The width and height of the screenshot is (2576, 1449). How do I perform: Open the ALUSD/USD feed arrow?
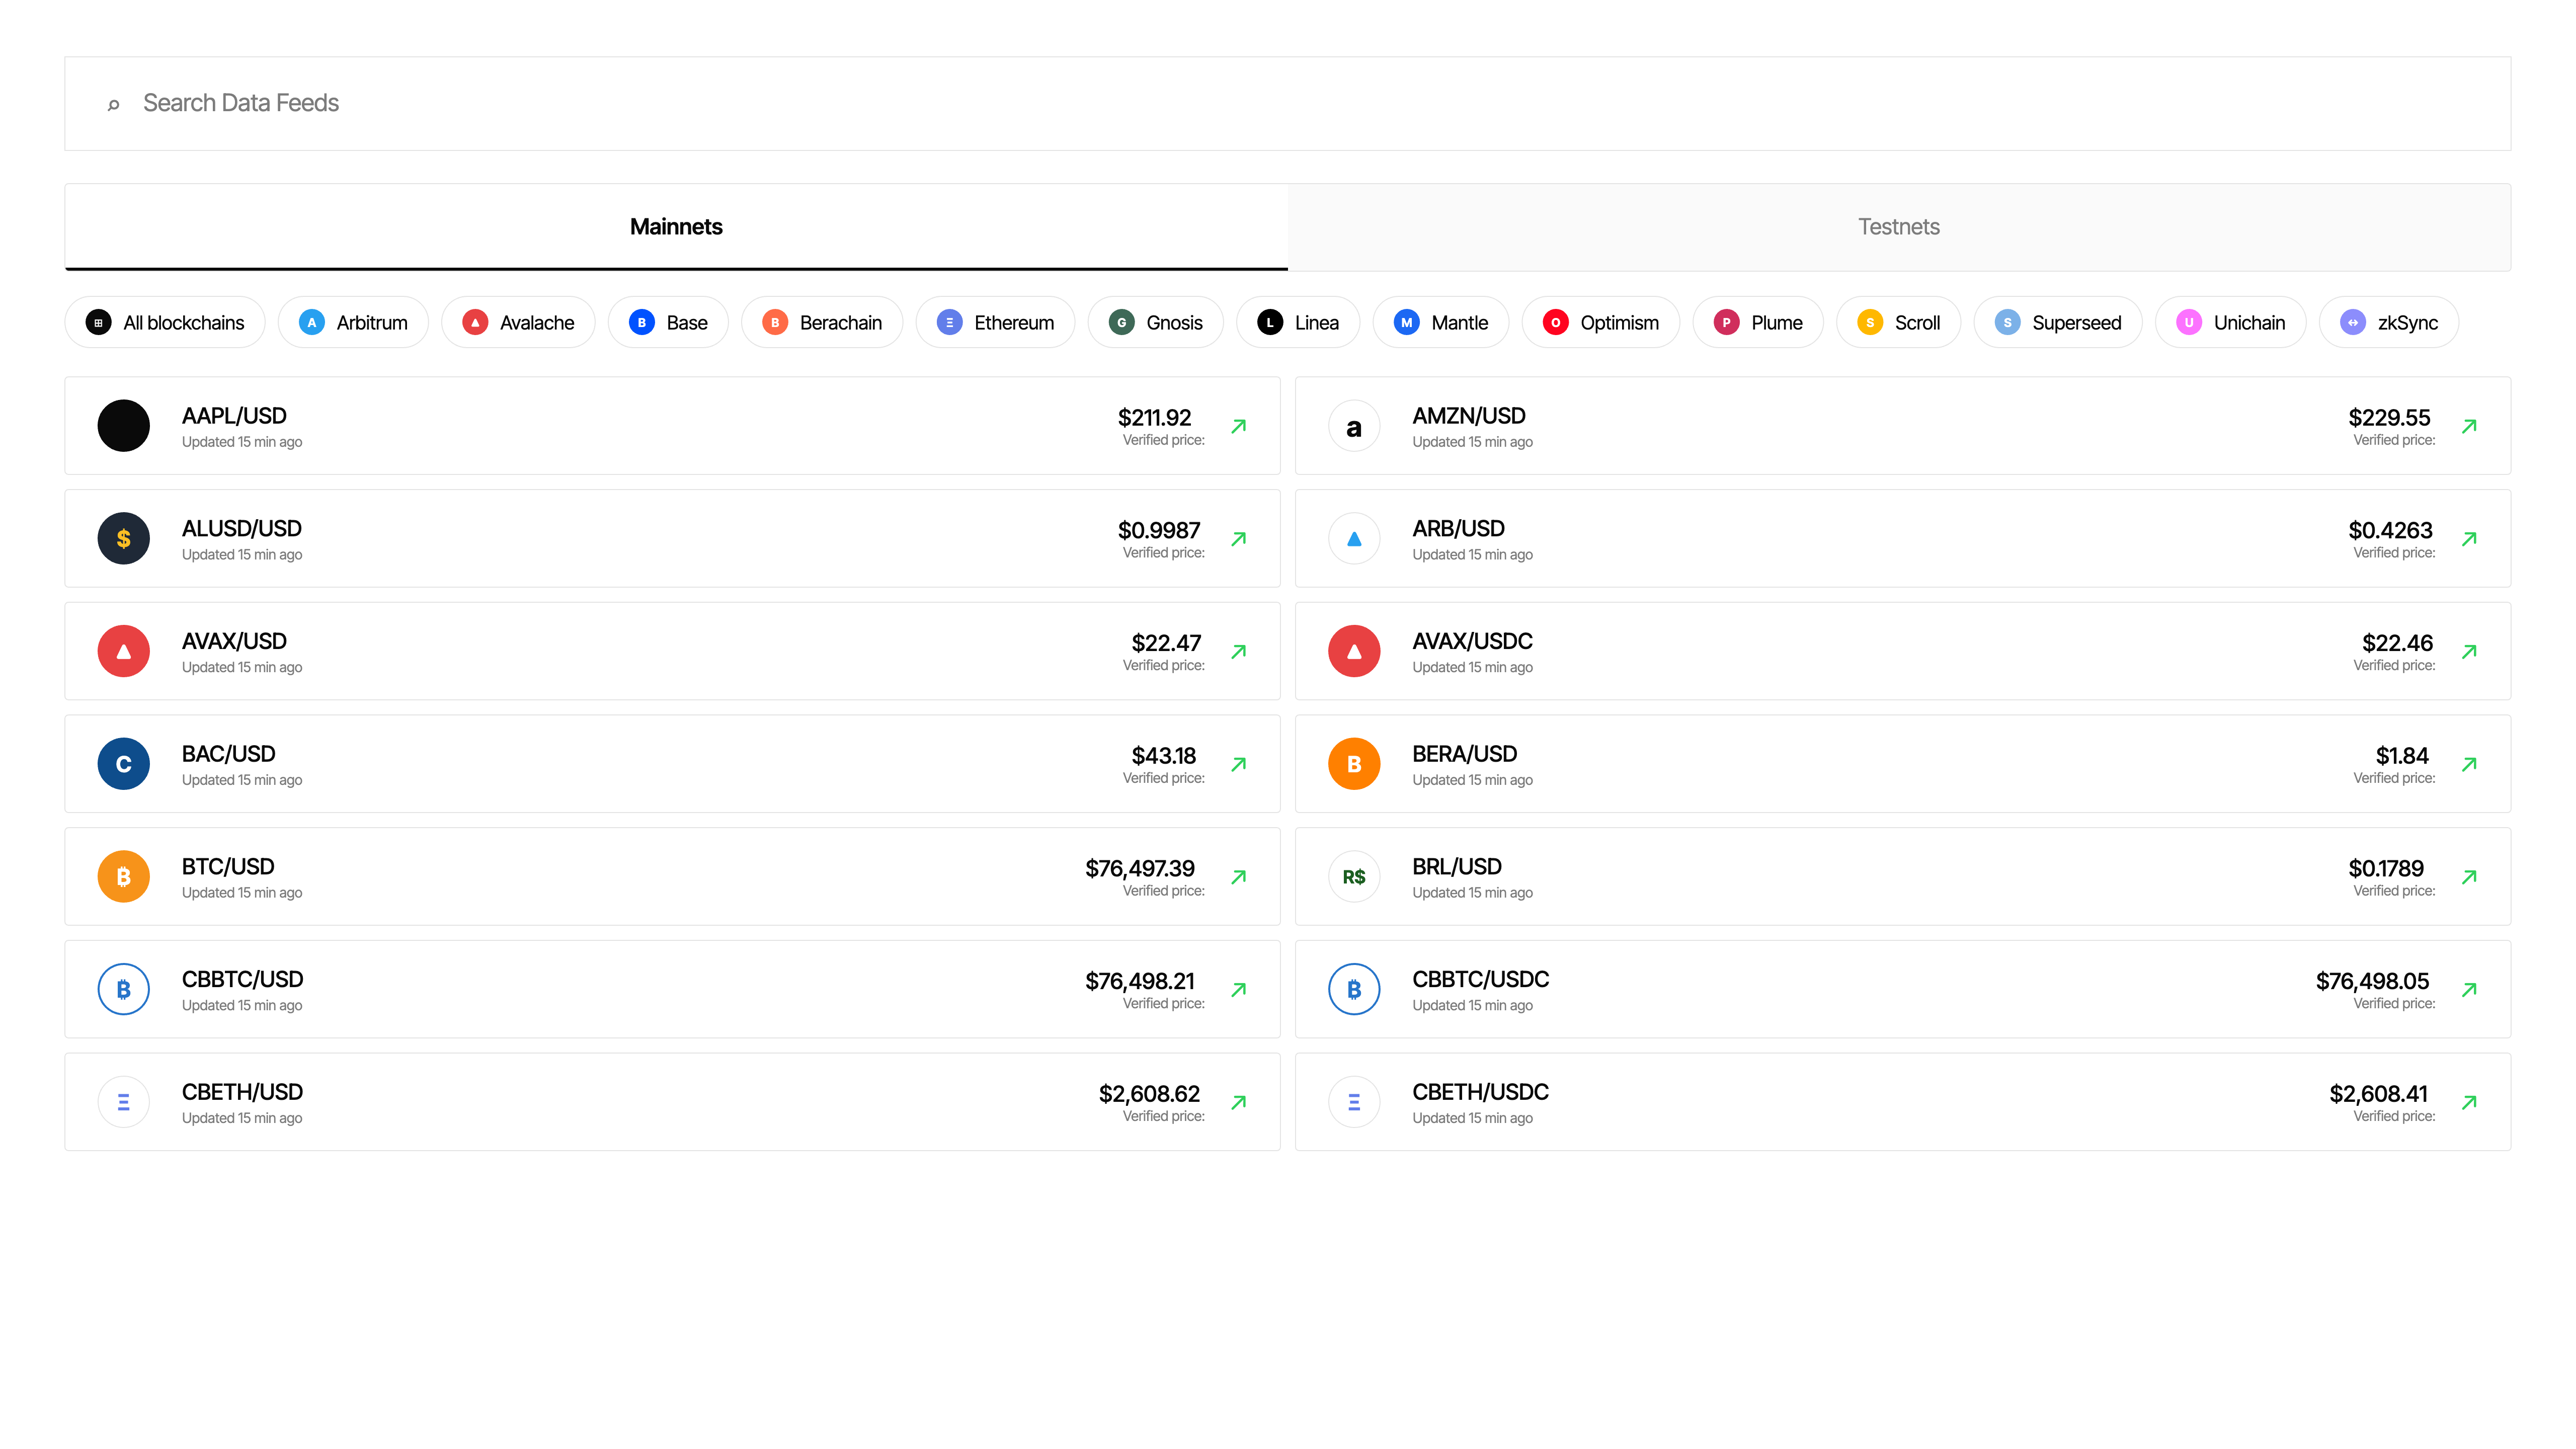click(x=1239, y=539)
